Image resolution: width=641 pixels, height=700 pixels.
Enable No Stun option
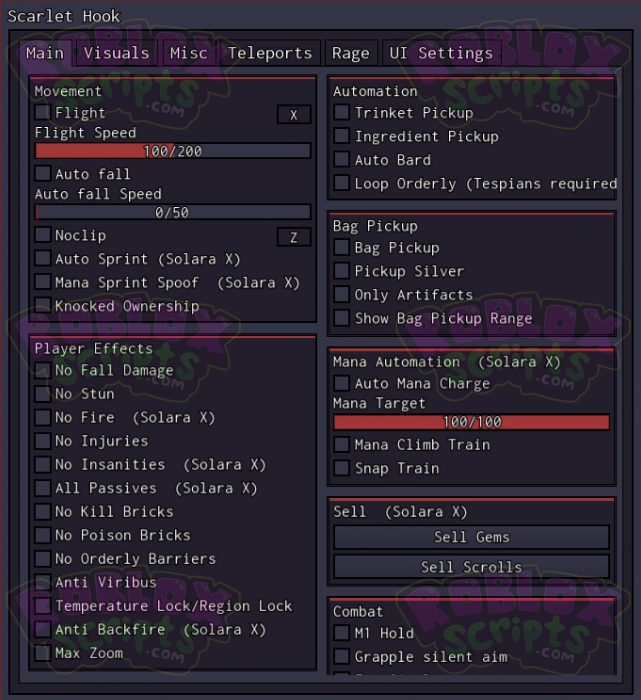(x=43, y=394)
